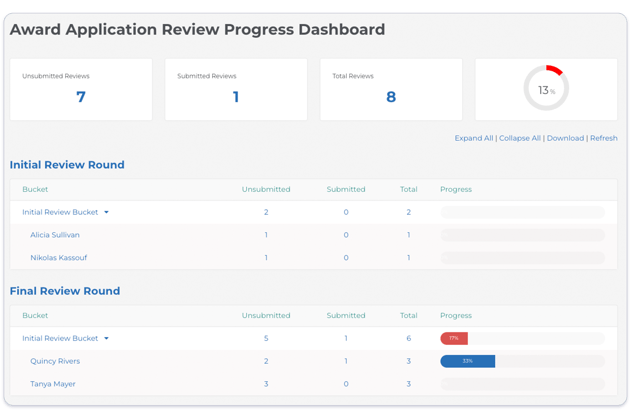This screenshot has width=630, height=419.
Task: Click Progress column header in Final Review table
Action: click(x=456, y=316)
